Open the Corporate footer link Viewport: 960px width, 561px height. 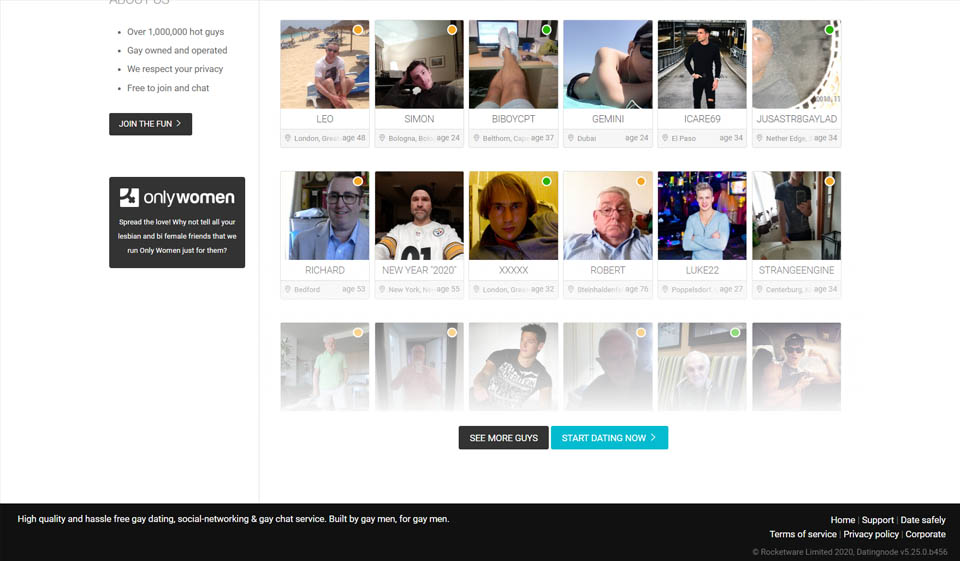coord(925,534)
